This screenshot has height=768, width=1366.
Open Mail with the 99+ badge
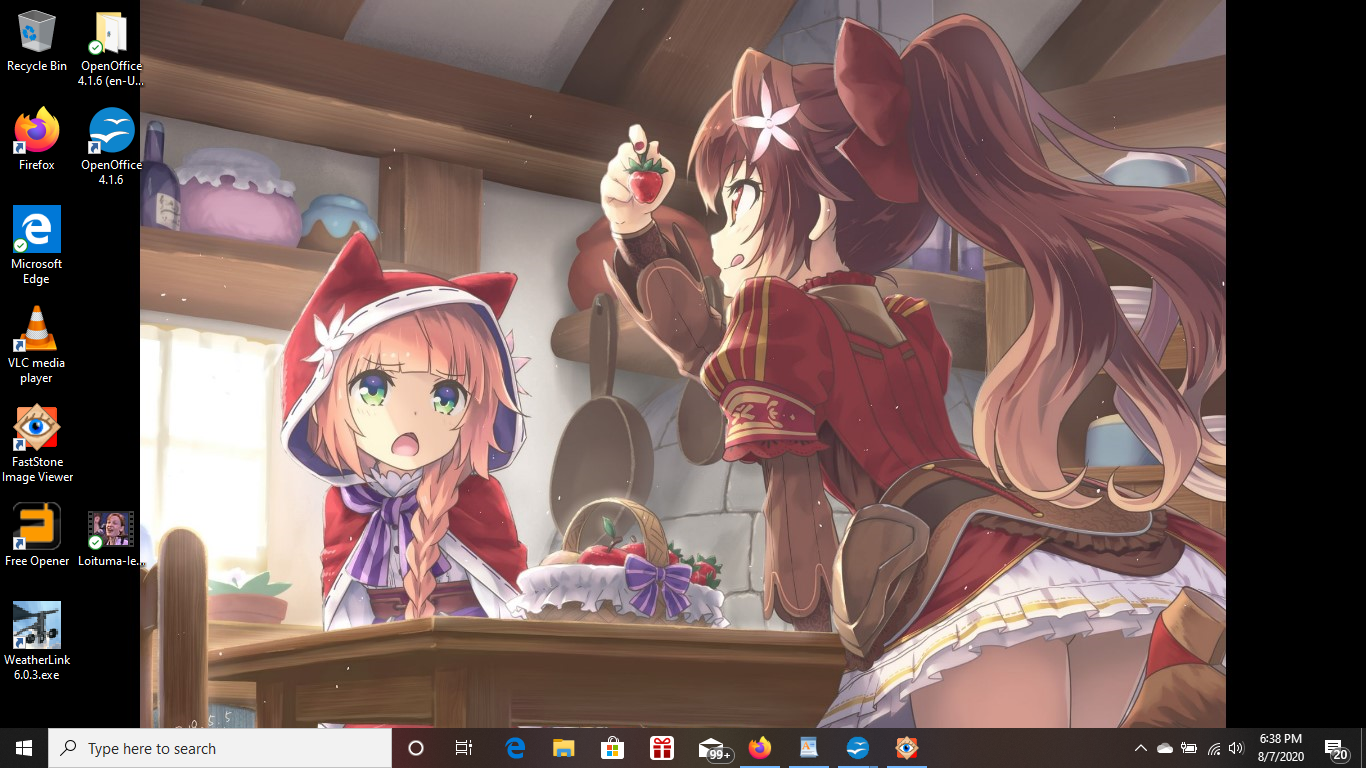(713, 749)
